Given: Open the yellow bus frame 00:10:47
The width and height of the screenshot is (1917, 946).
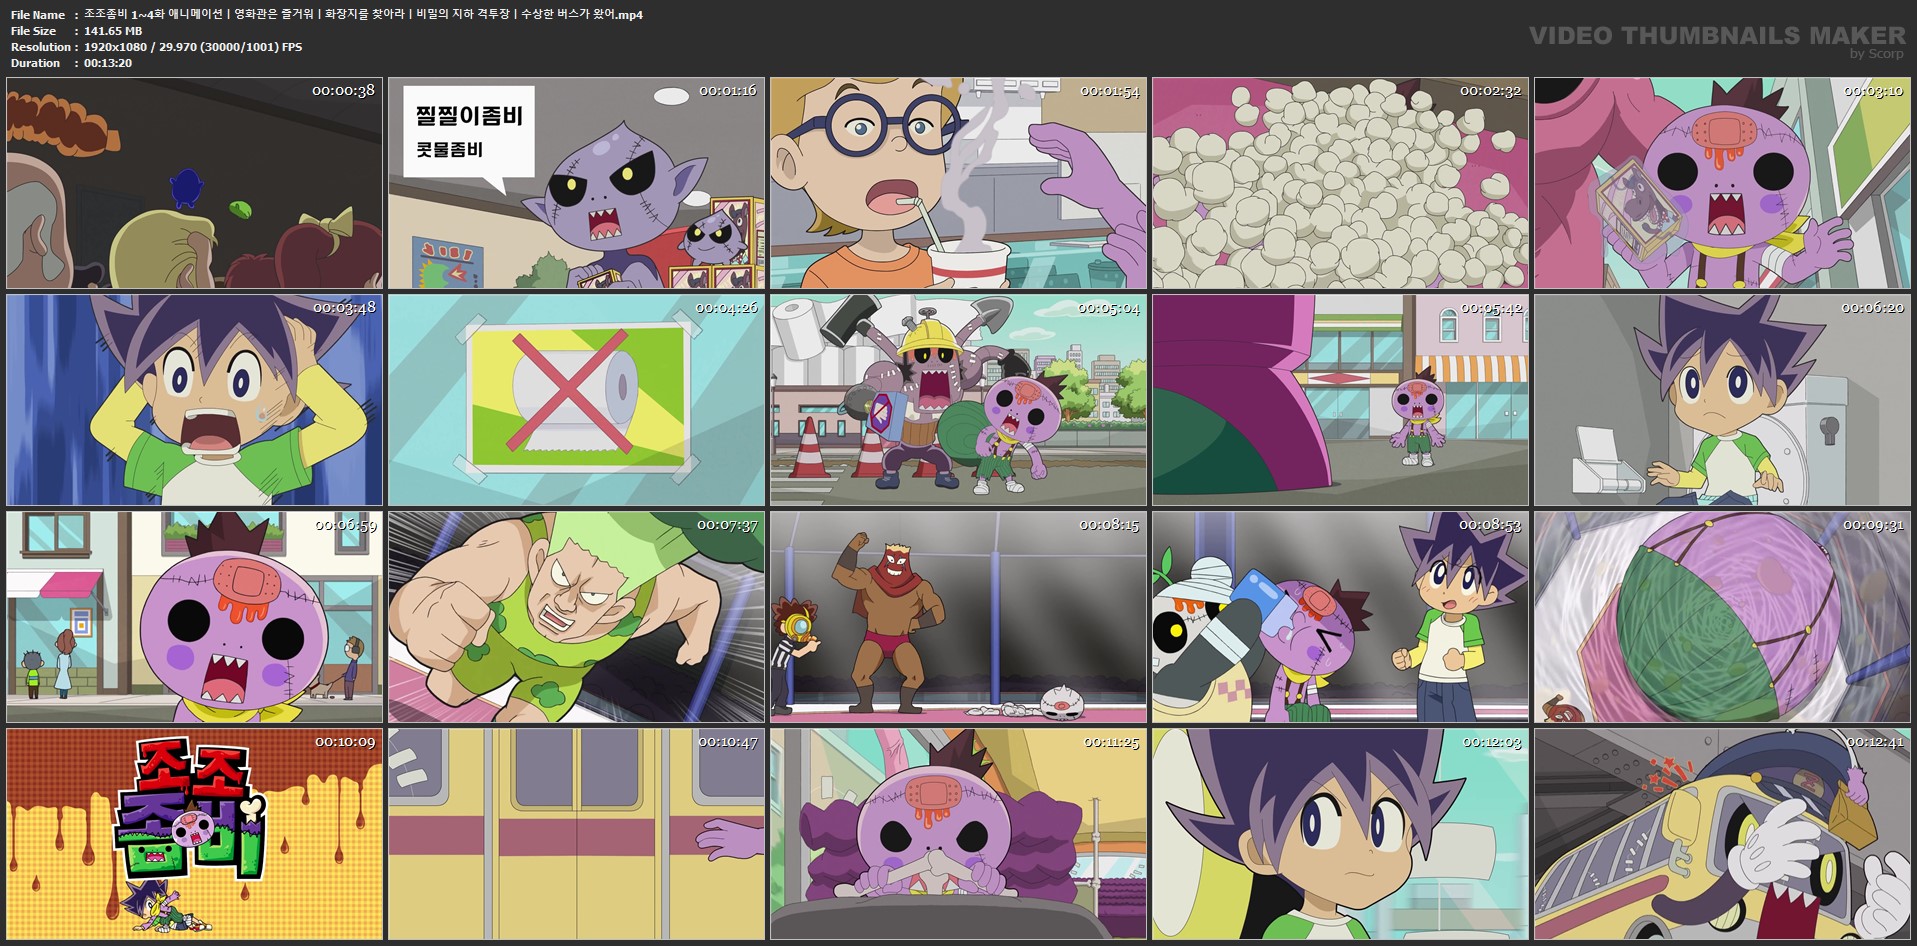Looking at the screenshot, I should click(576, 834).
